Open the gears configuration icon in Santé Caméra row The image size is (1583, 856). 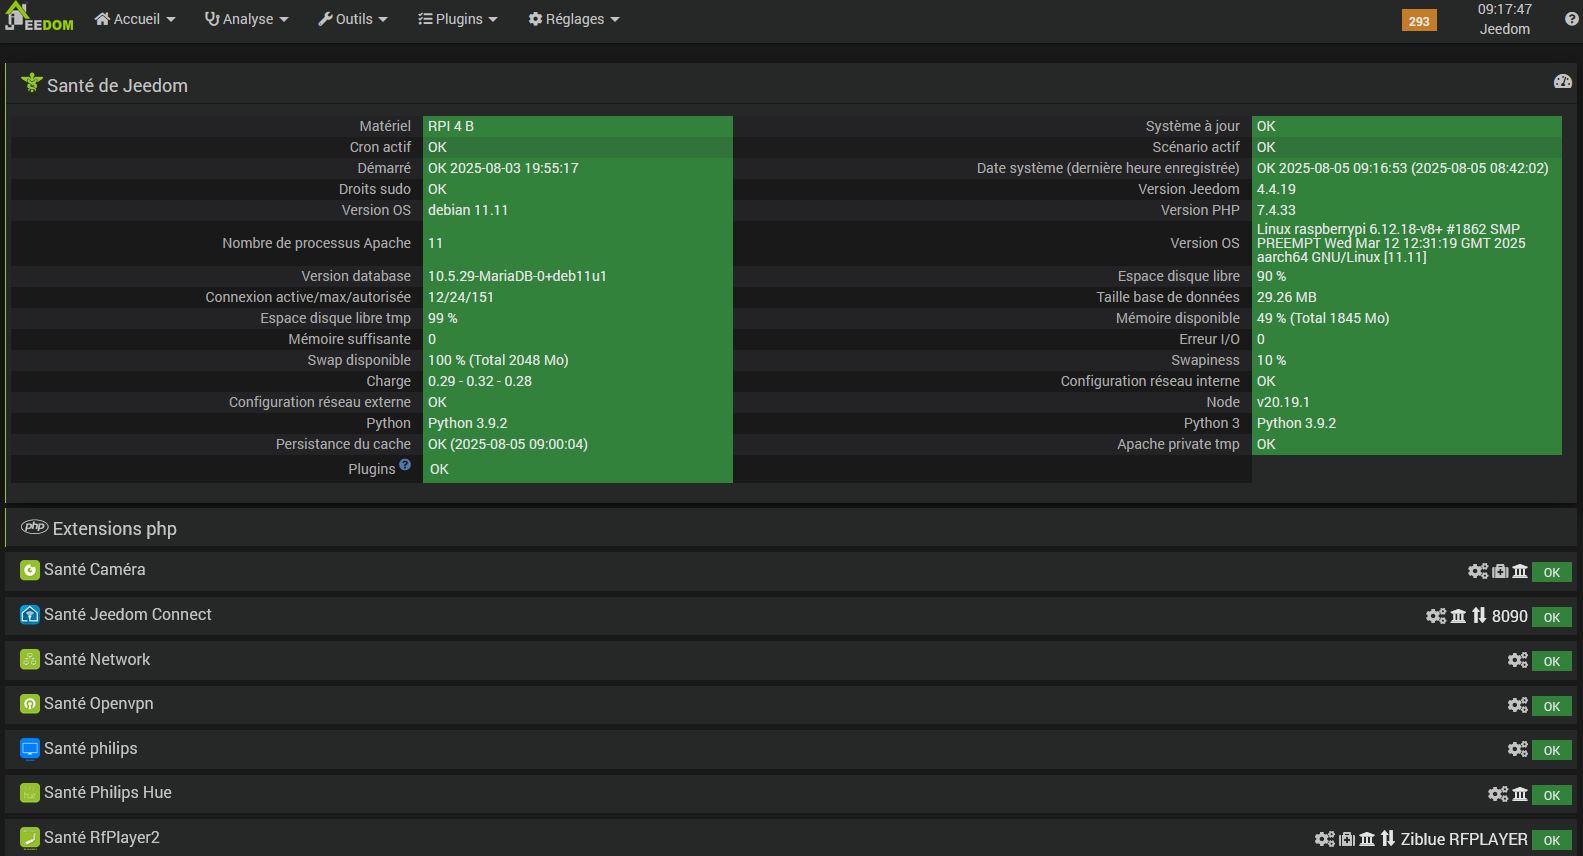coord(1478,571)
